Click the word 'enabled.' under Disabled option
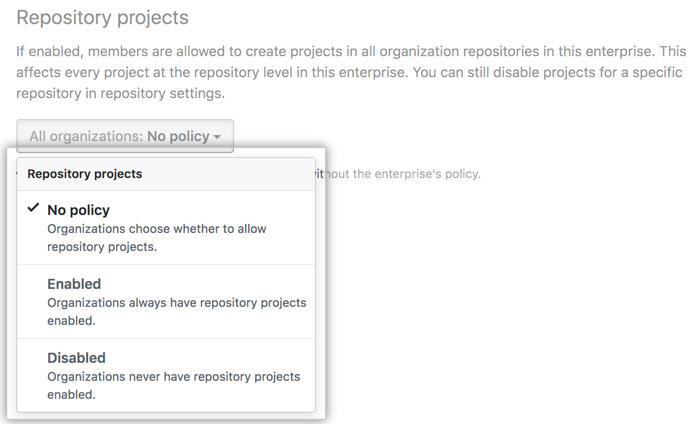 [x=71, y=394]
